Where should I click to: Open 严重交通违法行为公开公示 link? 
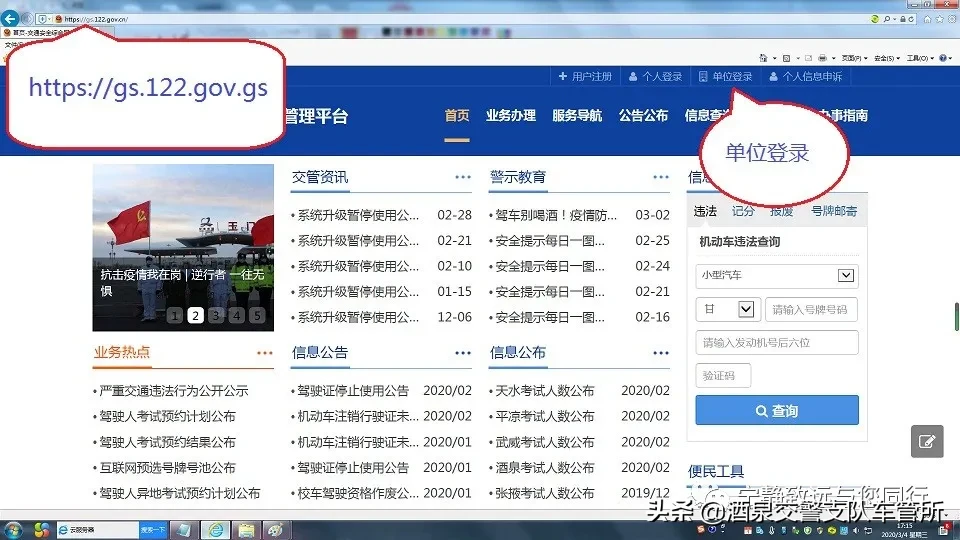173,391
